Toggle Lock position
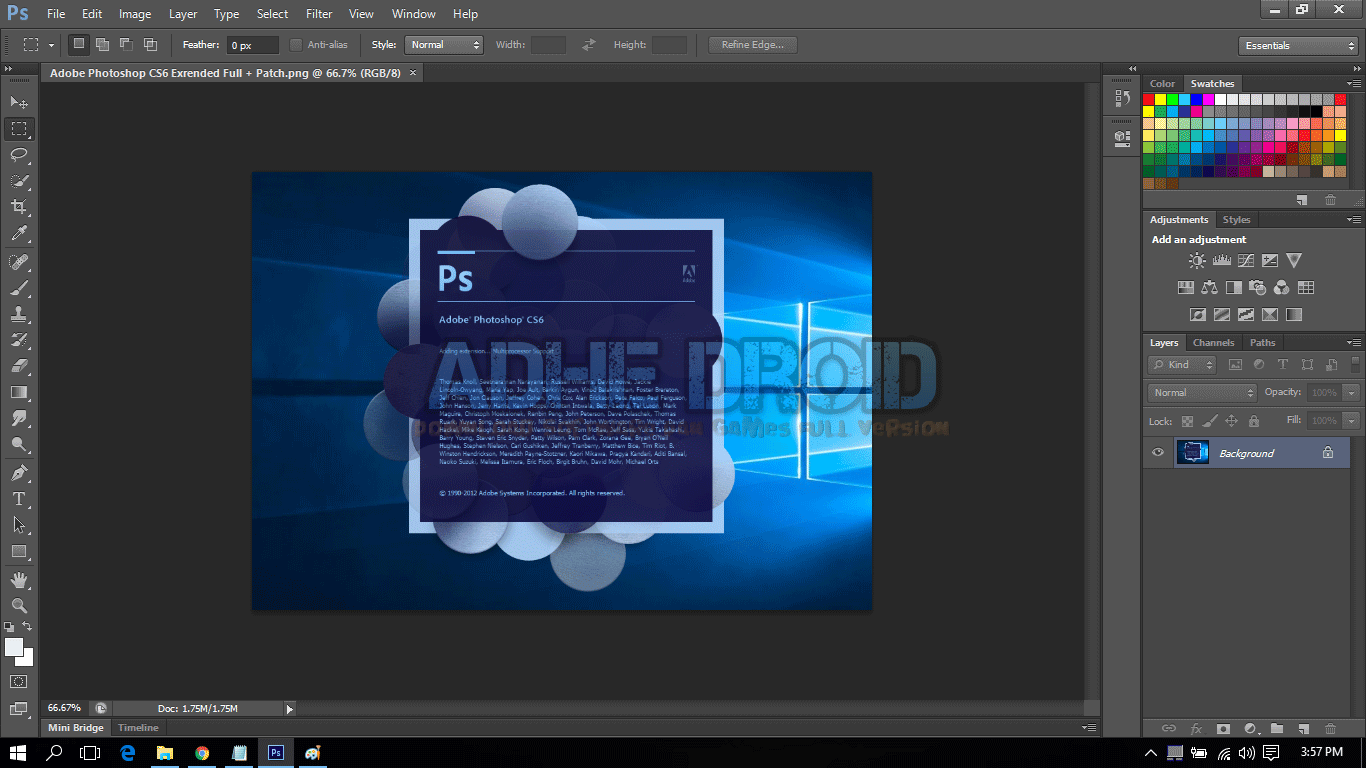The width and height of the screenshot is (1366, 768). [x=1231, y=421]
